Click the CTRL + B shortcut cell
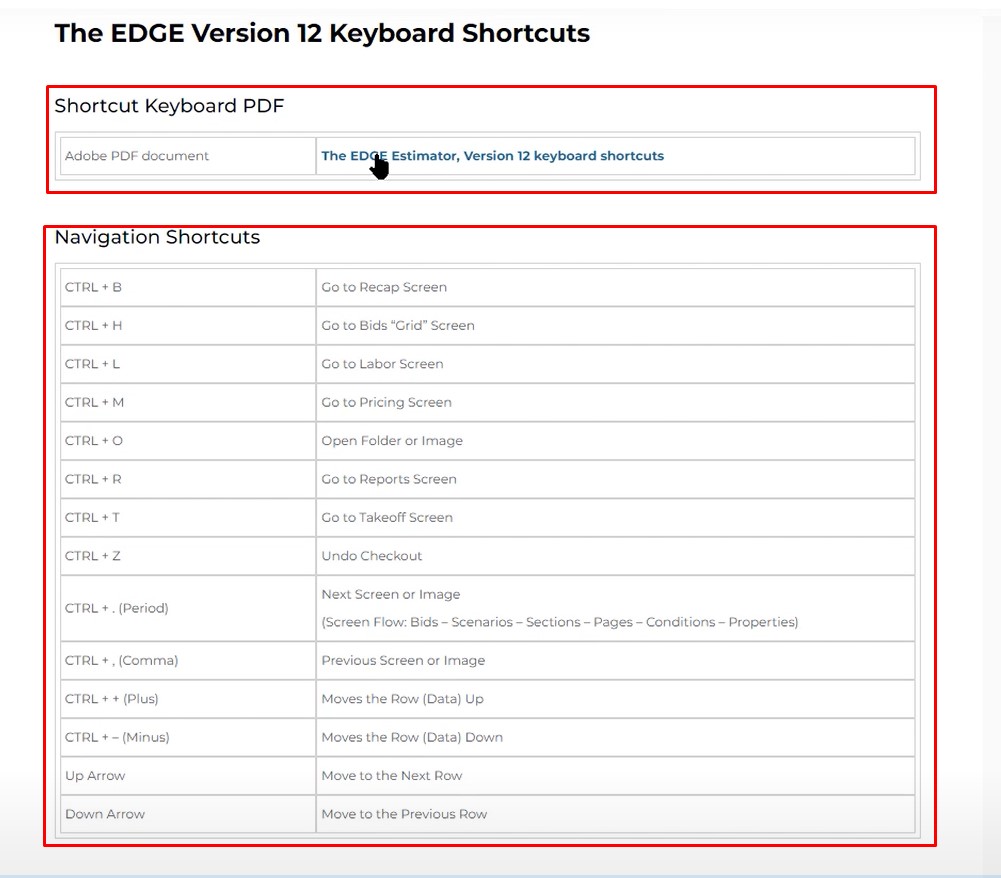The image size is (1001, 878). click(93, 287)
